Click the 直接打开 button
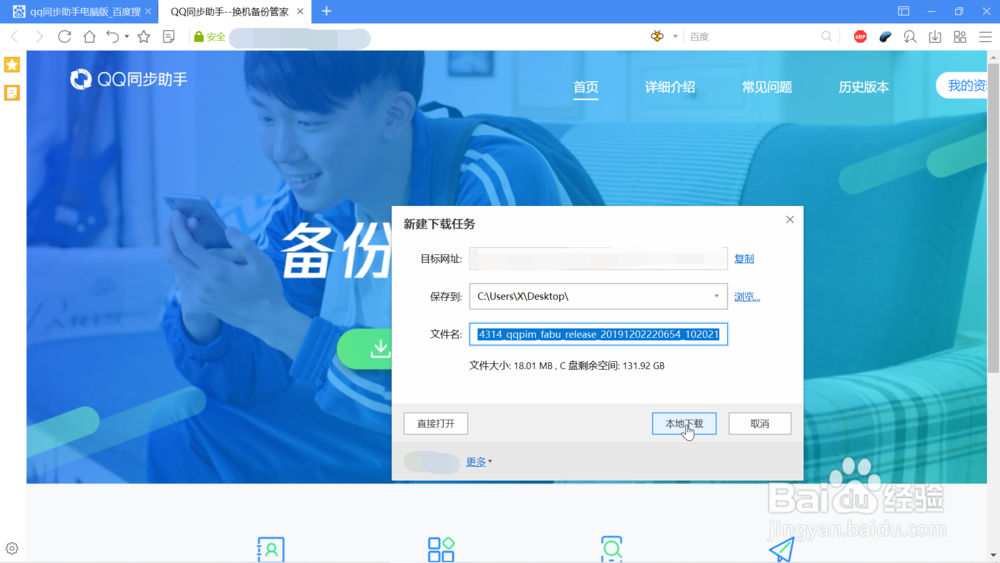Screen dimensions: 1000x563 tap(436, 423)
